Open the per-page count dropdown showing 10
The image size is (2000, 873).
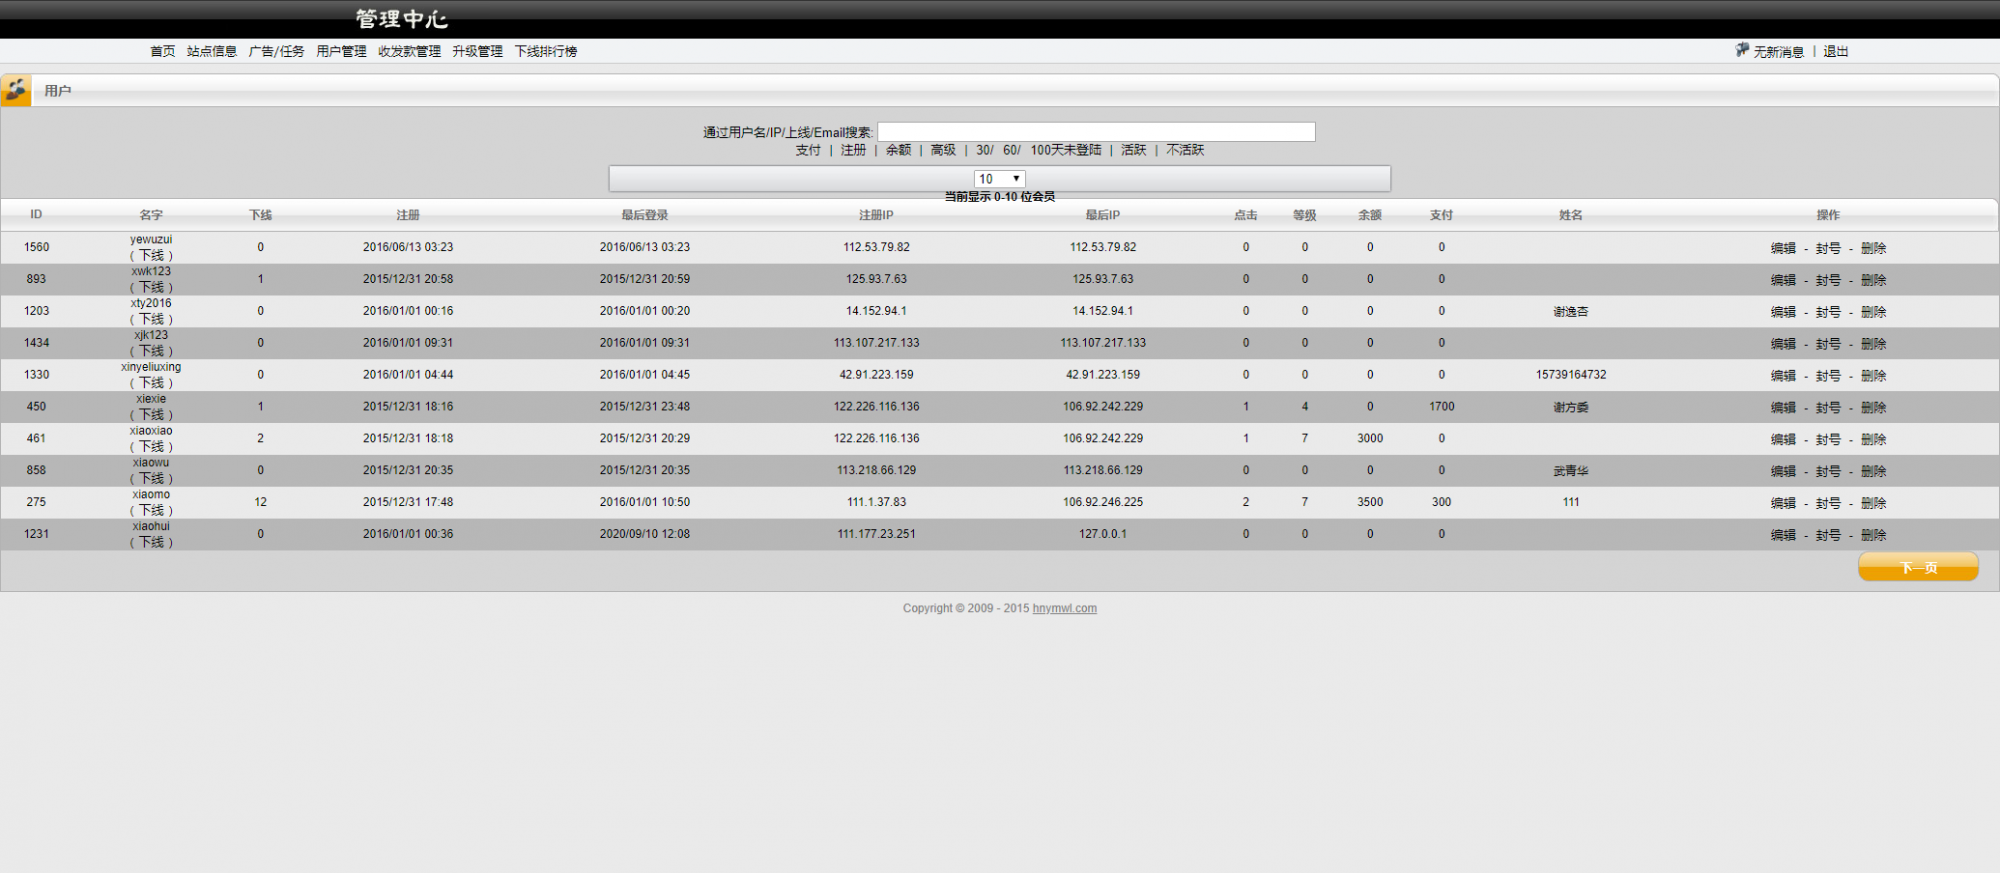tap(999, 179)
